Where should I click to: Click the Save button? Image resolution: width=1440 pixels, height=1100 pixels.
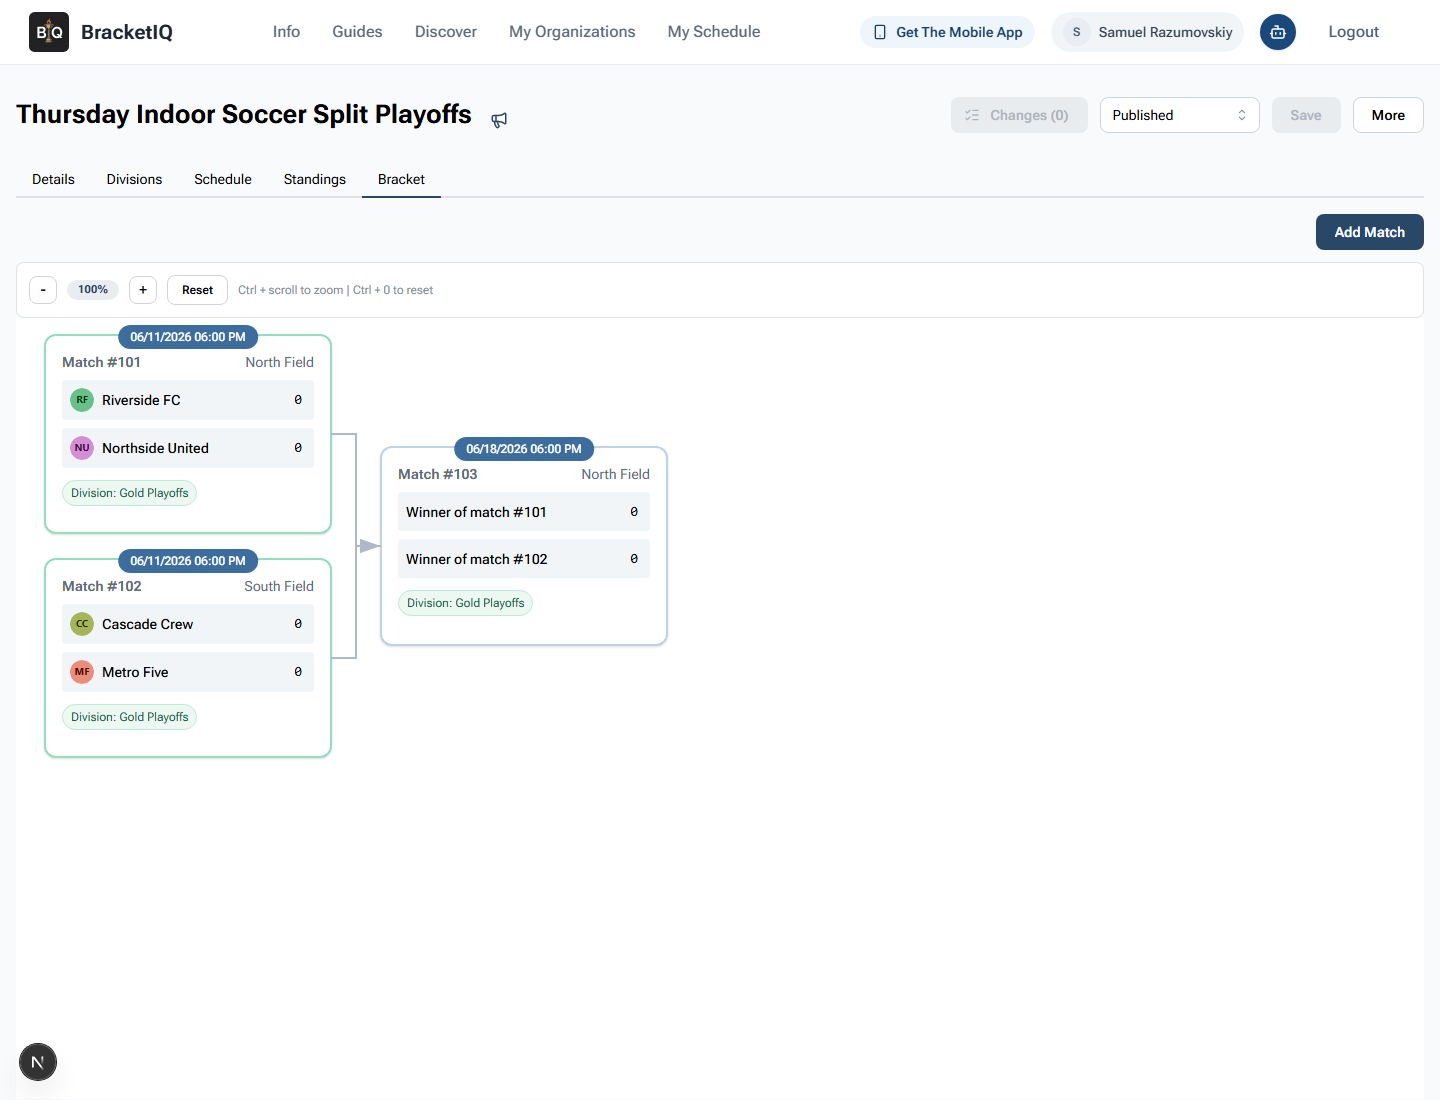click(x=1306, y=115)
